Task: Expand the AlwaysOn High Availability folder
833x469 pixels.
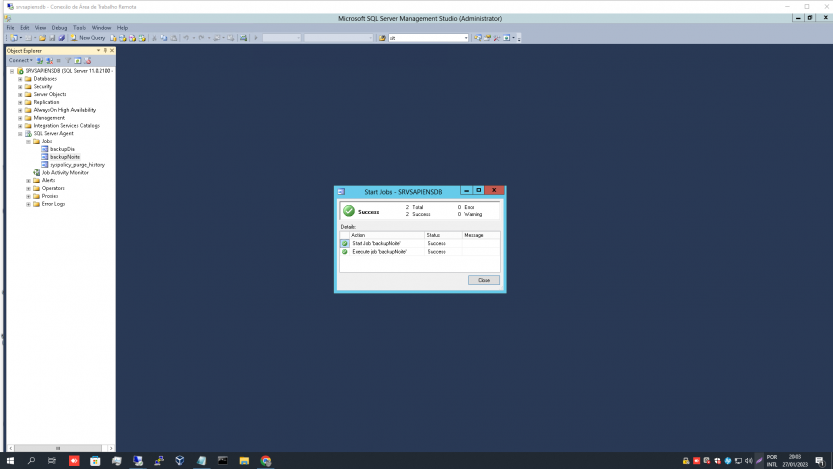Action: pyautogui.click(x=20, y=110)
